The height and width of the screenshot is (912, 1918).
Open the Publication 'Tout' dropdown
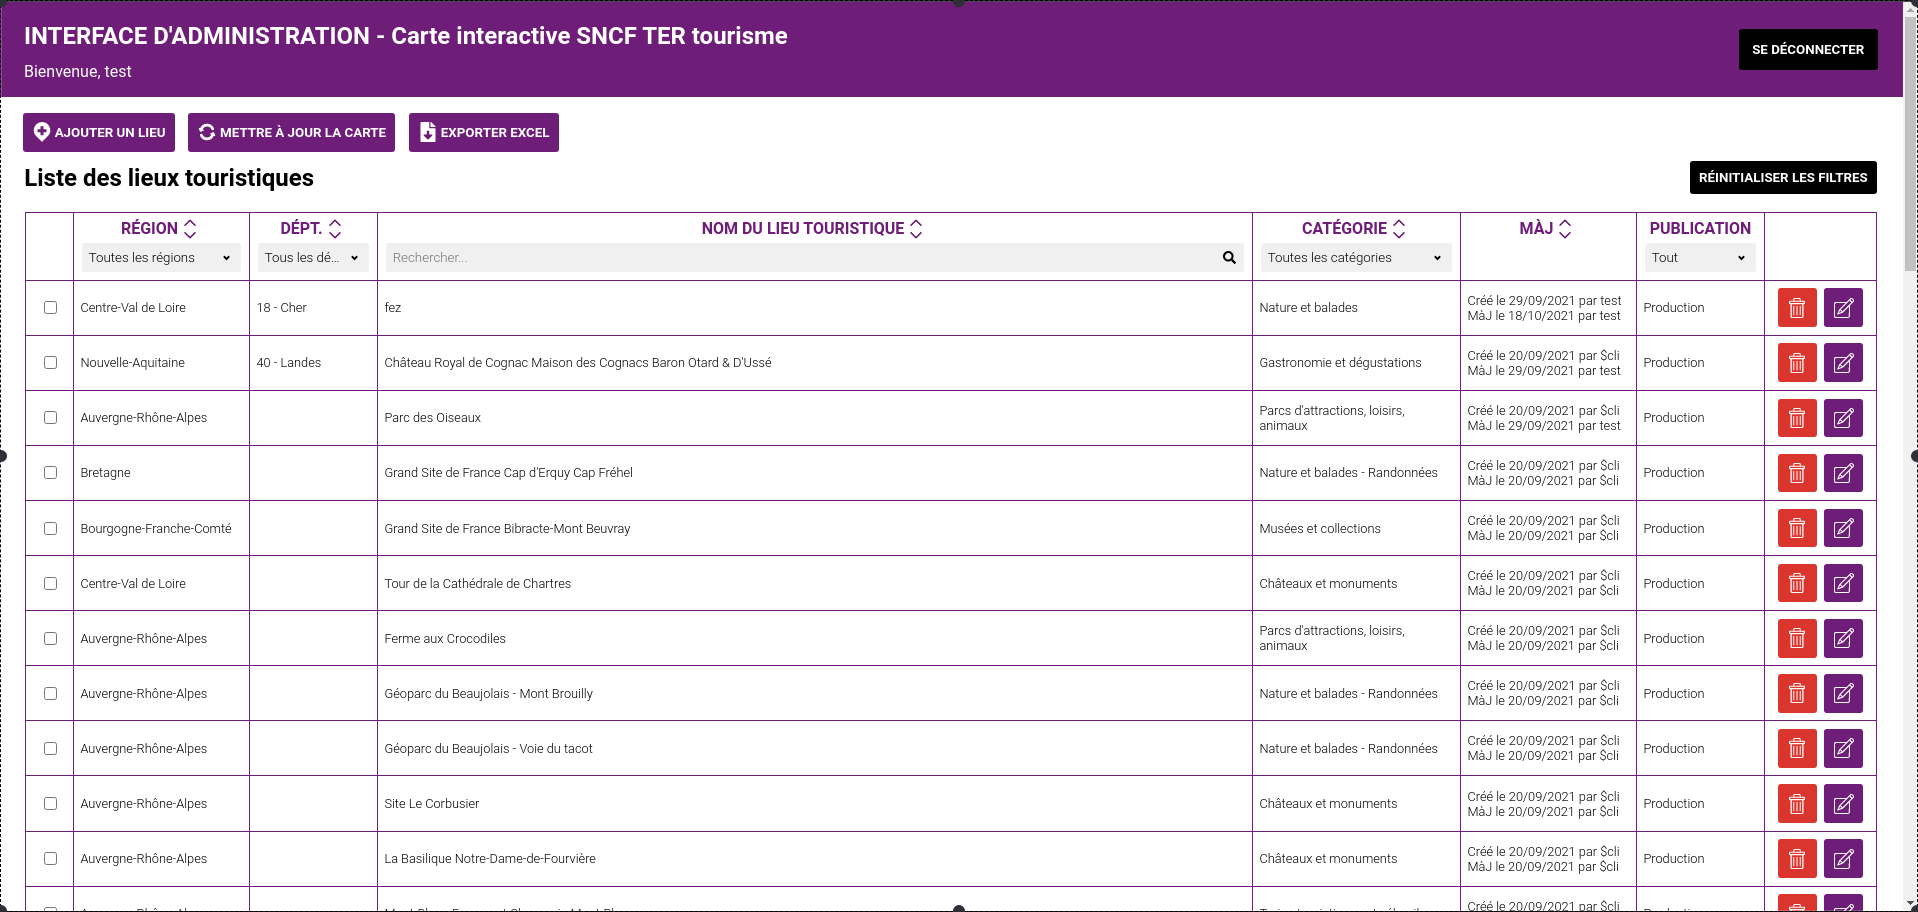tap(1698, 258)
